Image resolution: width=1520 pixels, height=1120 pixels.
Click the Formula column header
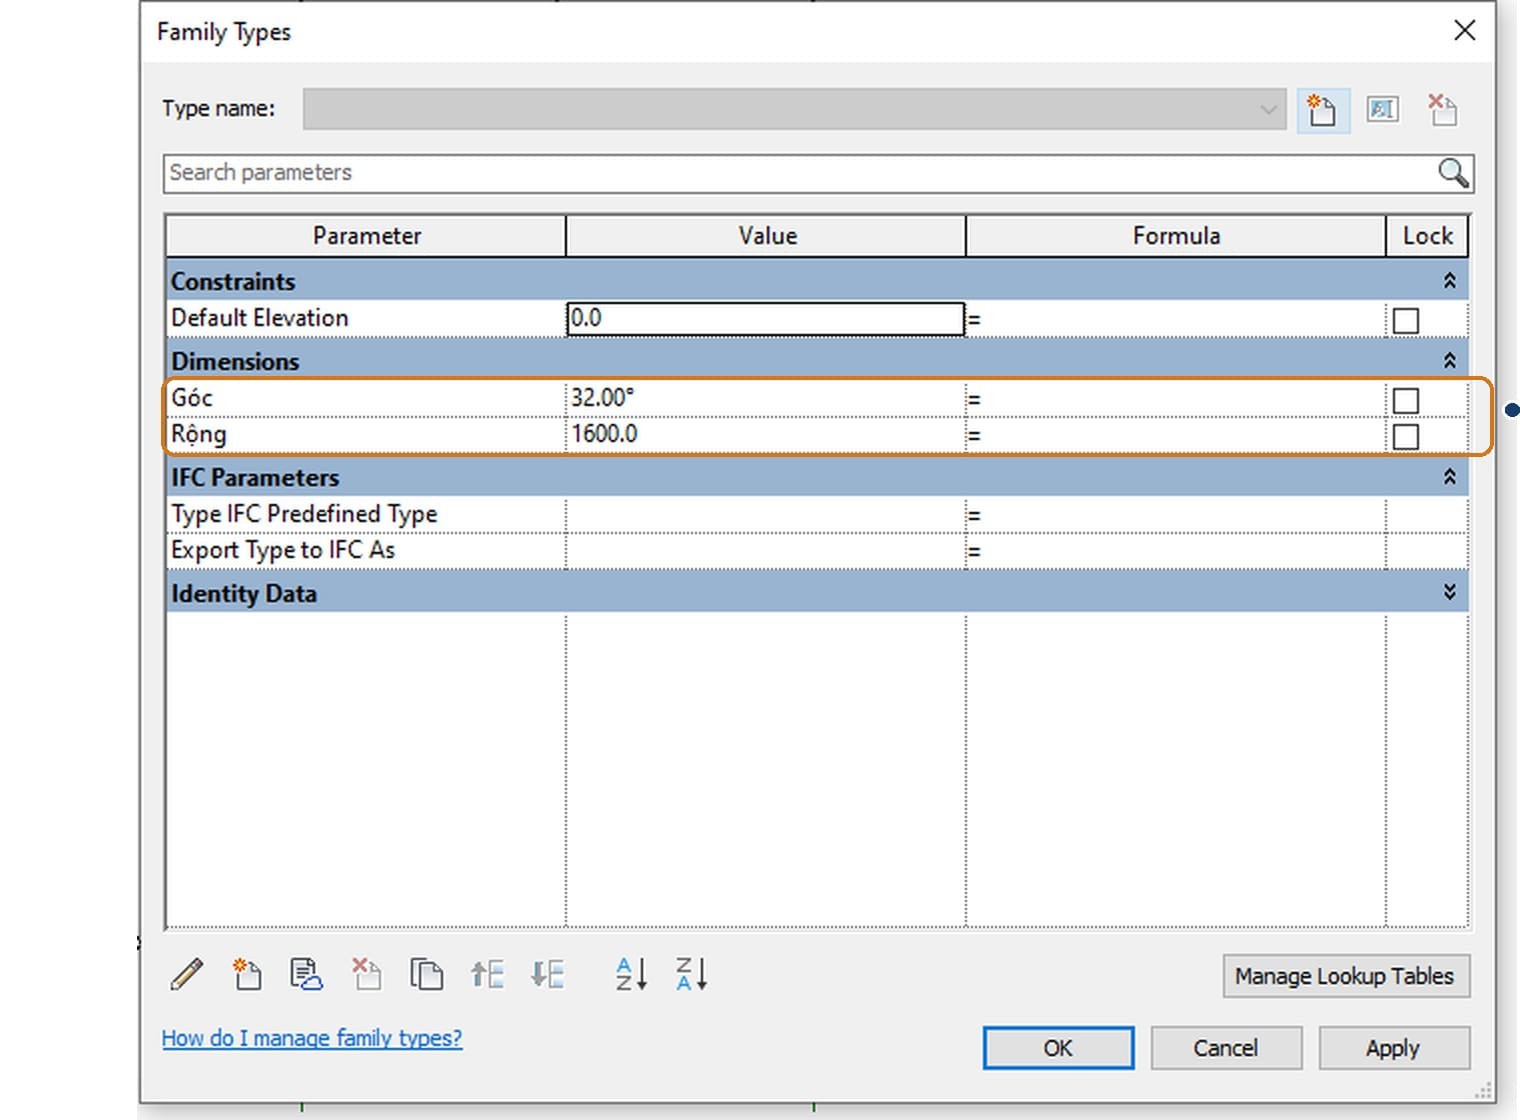point(1176,236)
